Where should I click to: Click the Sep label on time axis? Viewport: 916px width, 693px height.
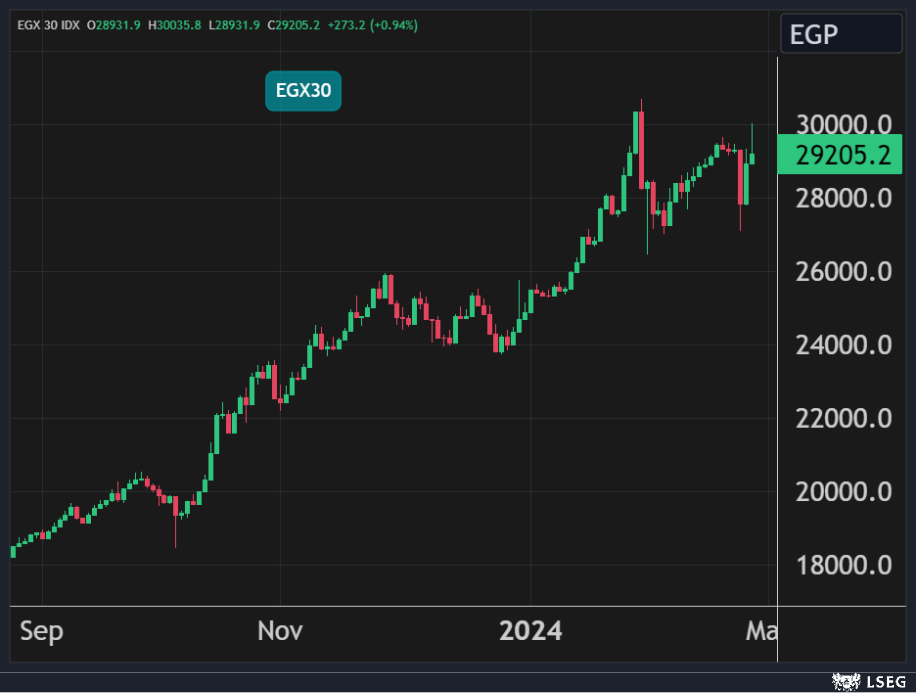pos(42,631)
